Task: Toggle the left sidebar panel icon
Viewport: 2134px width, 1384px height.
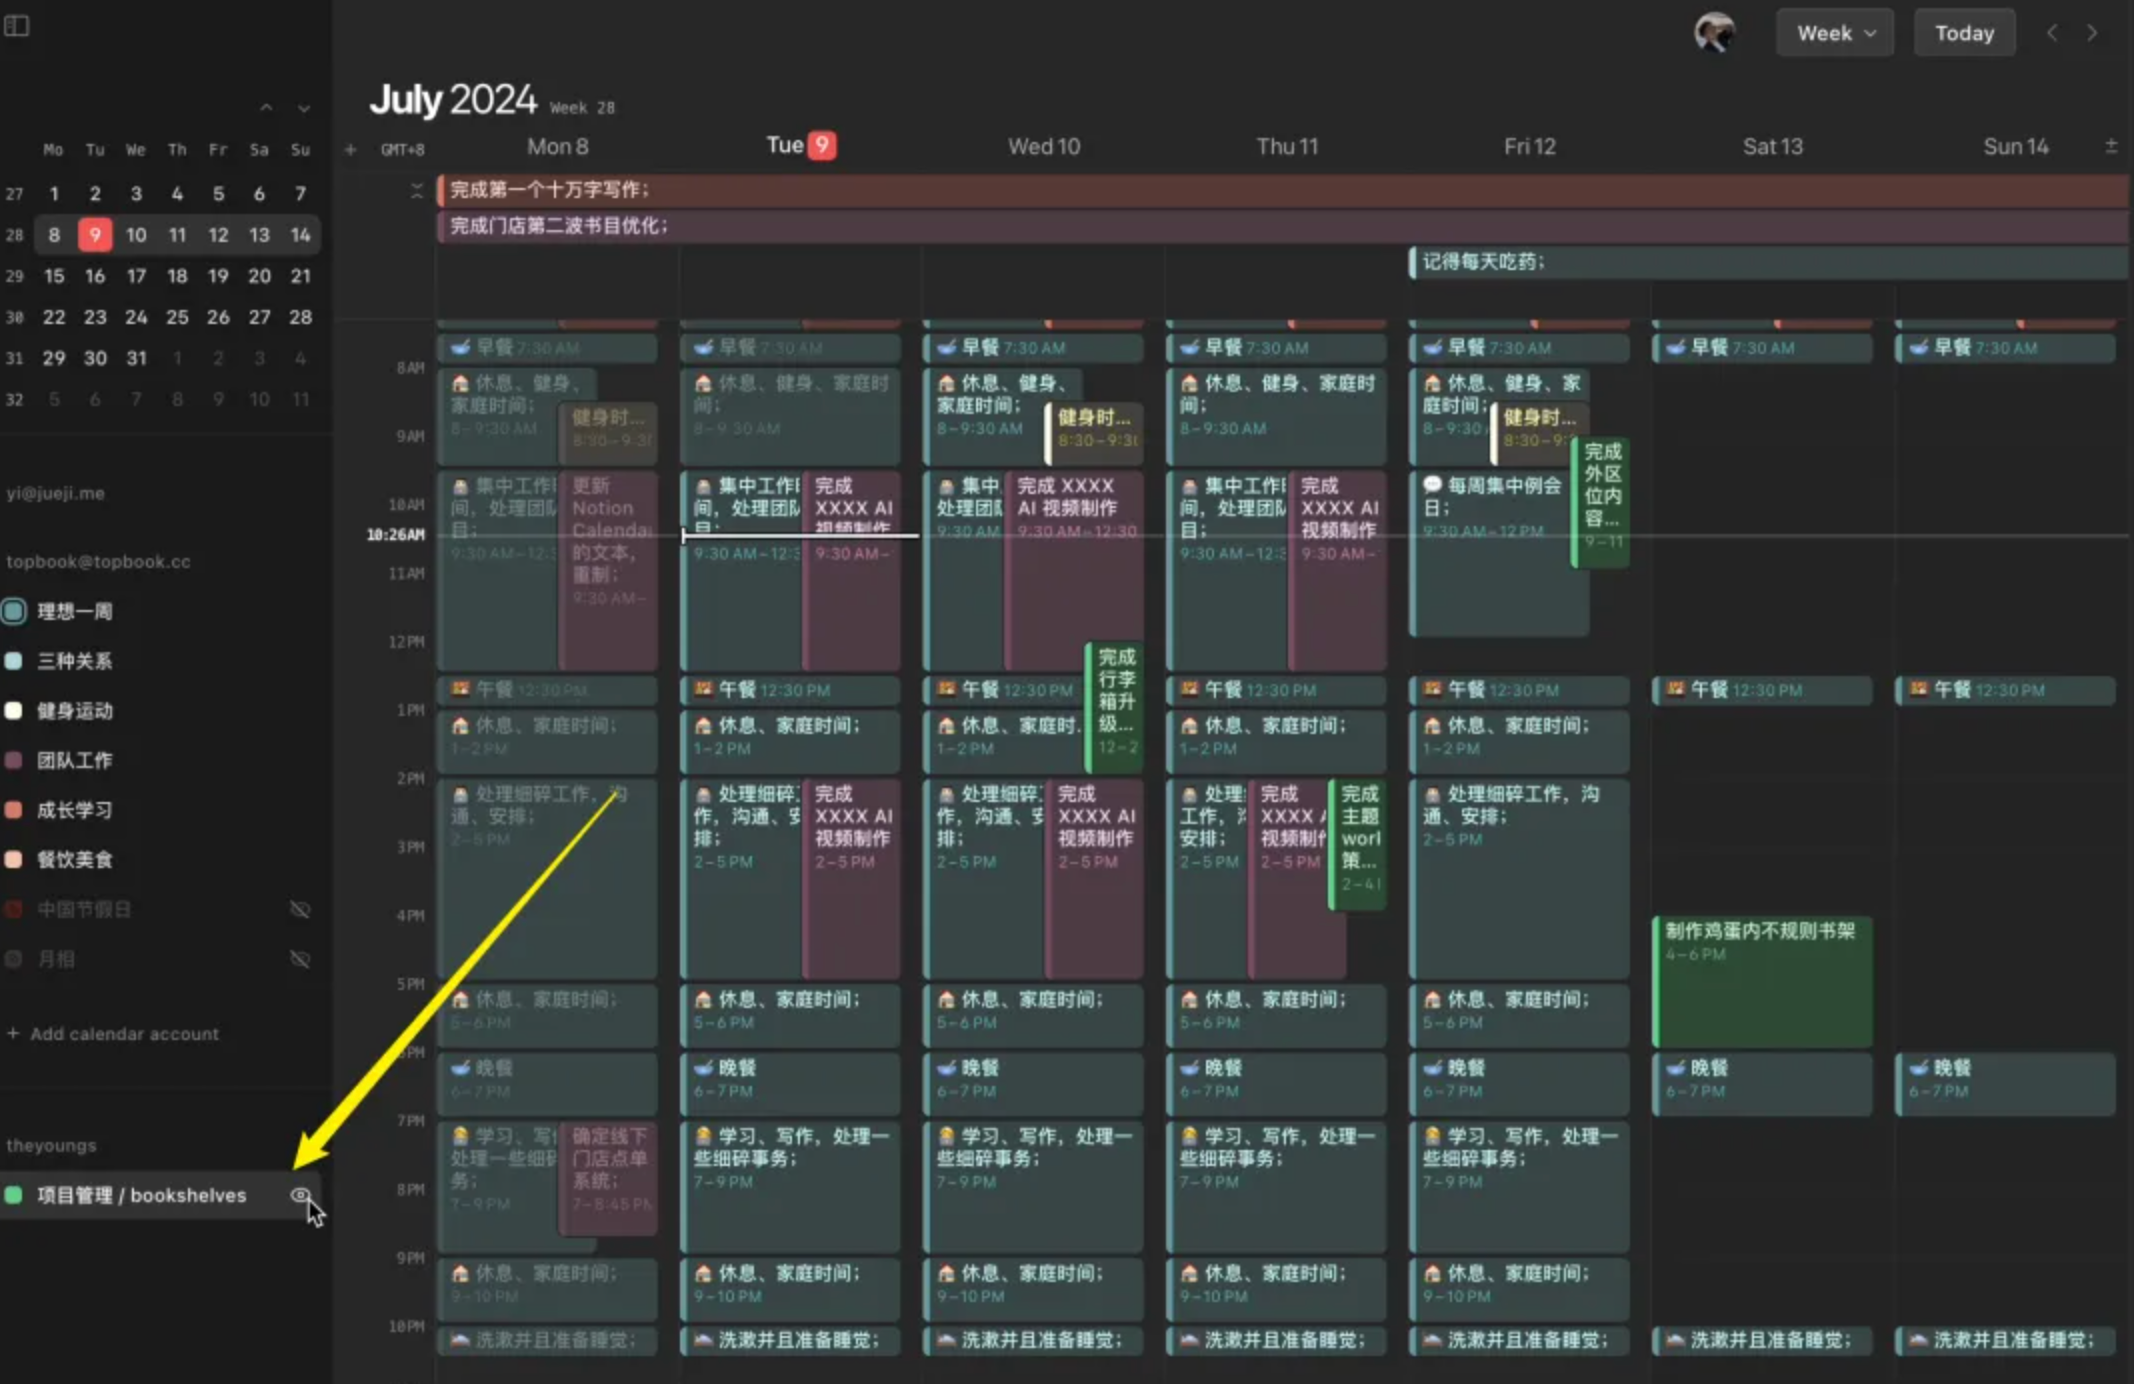Action: 17,26
